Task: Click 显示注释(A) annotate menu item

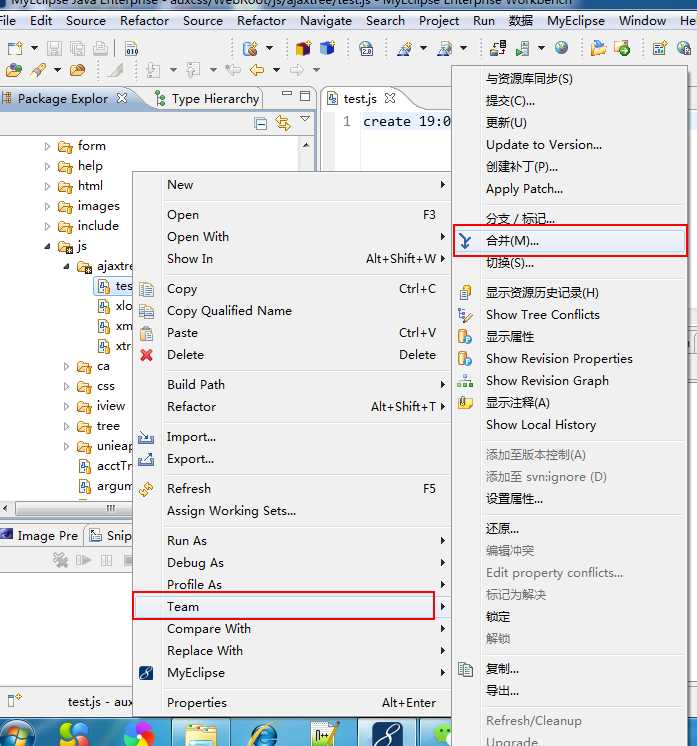Action: click(570, 403)
